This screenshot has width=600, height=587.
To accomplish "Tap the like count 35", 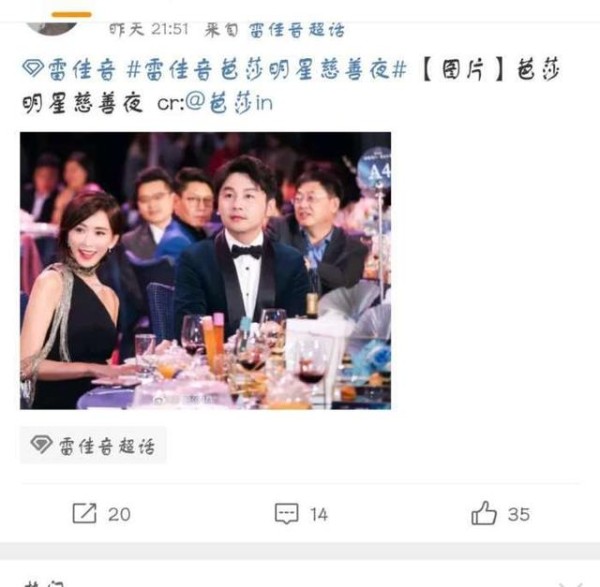I will click(519, 514).
